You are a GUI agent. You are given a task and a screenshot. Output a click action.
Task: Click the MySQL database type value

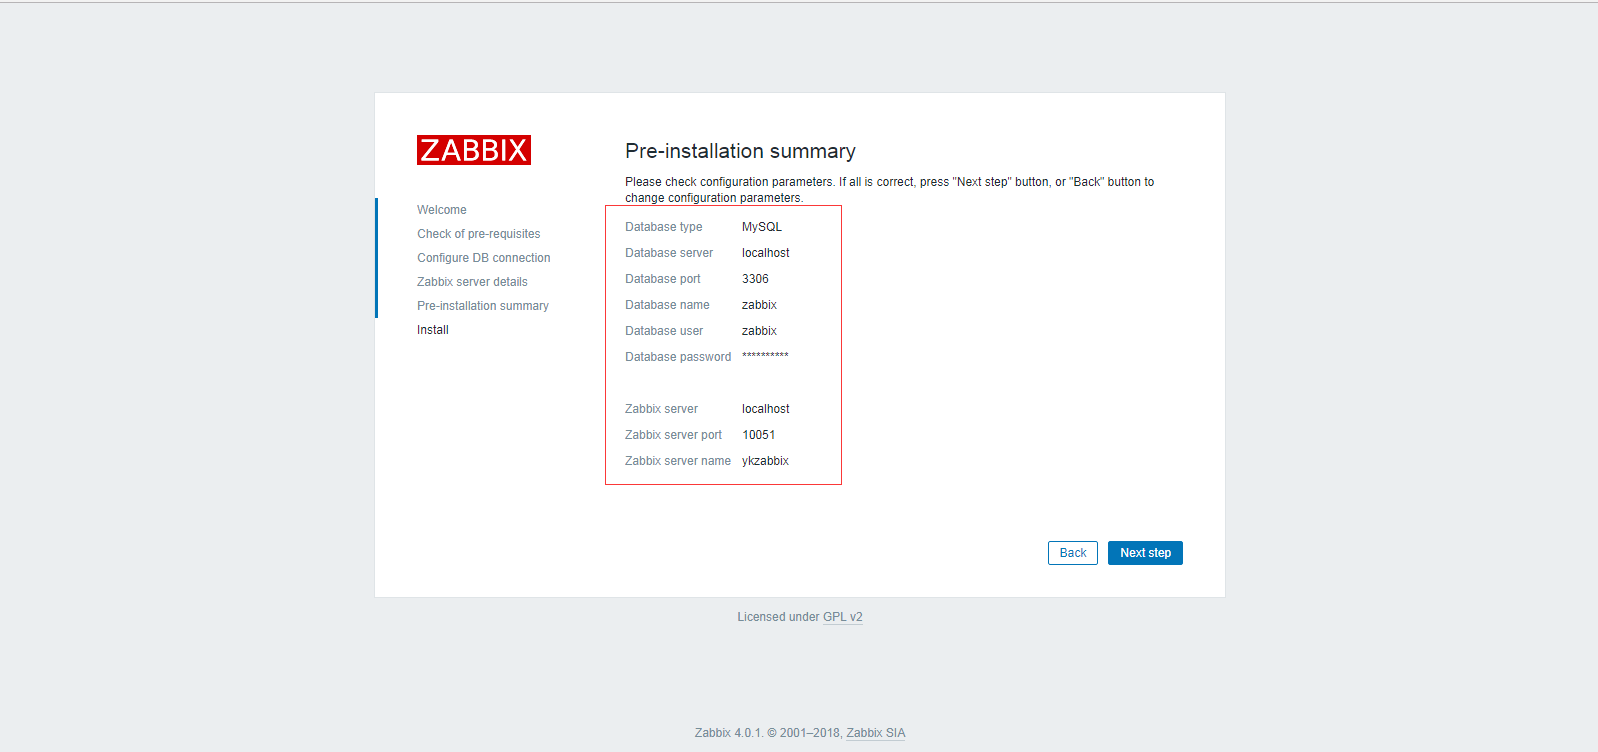pos(762,227)
